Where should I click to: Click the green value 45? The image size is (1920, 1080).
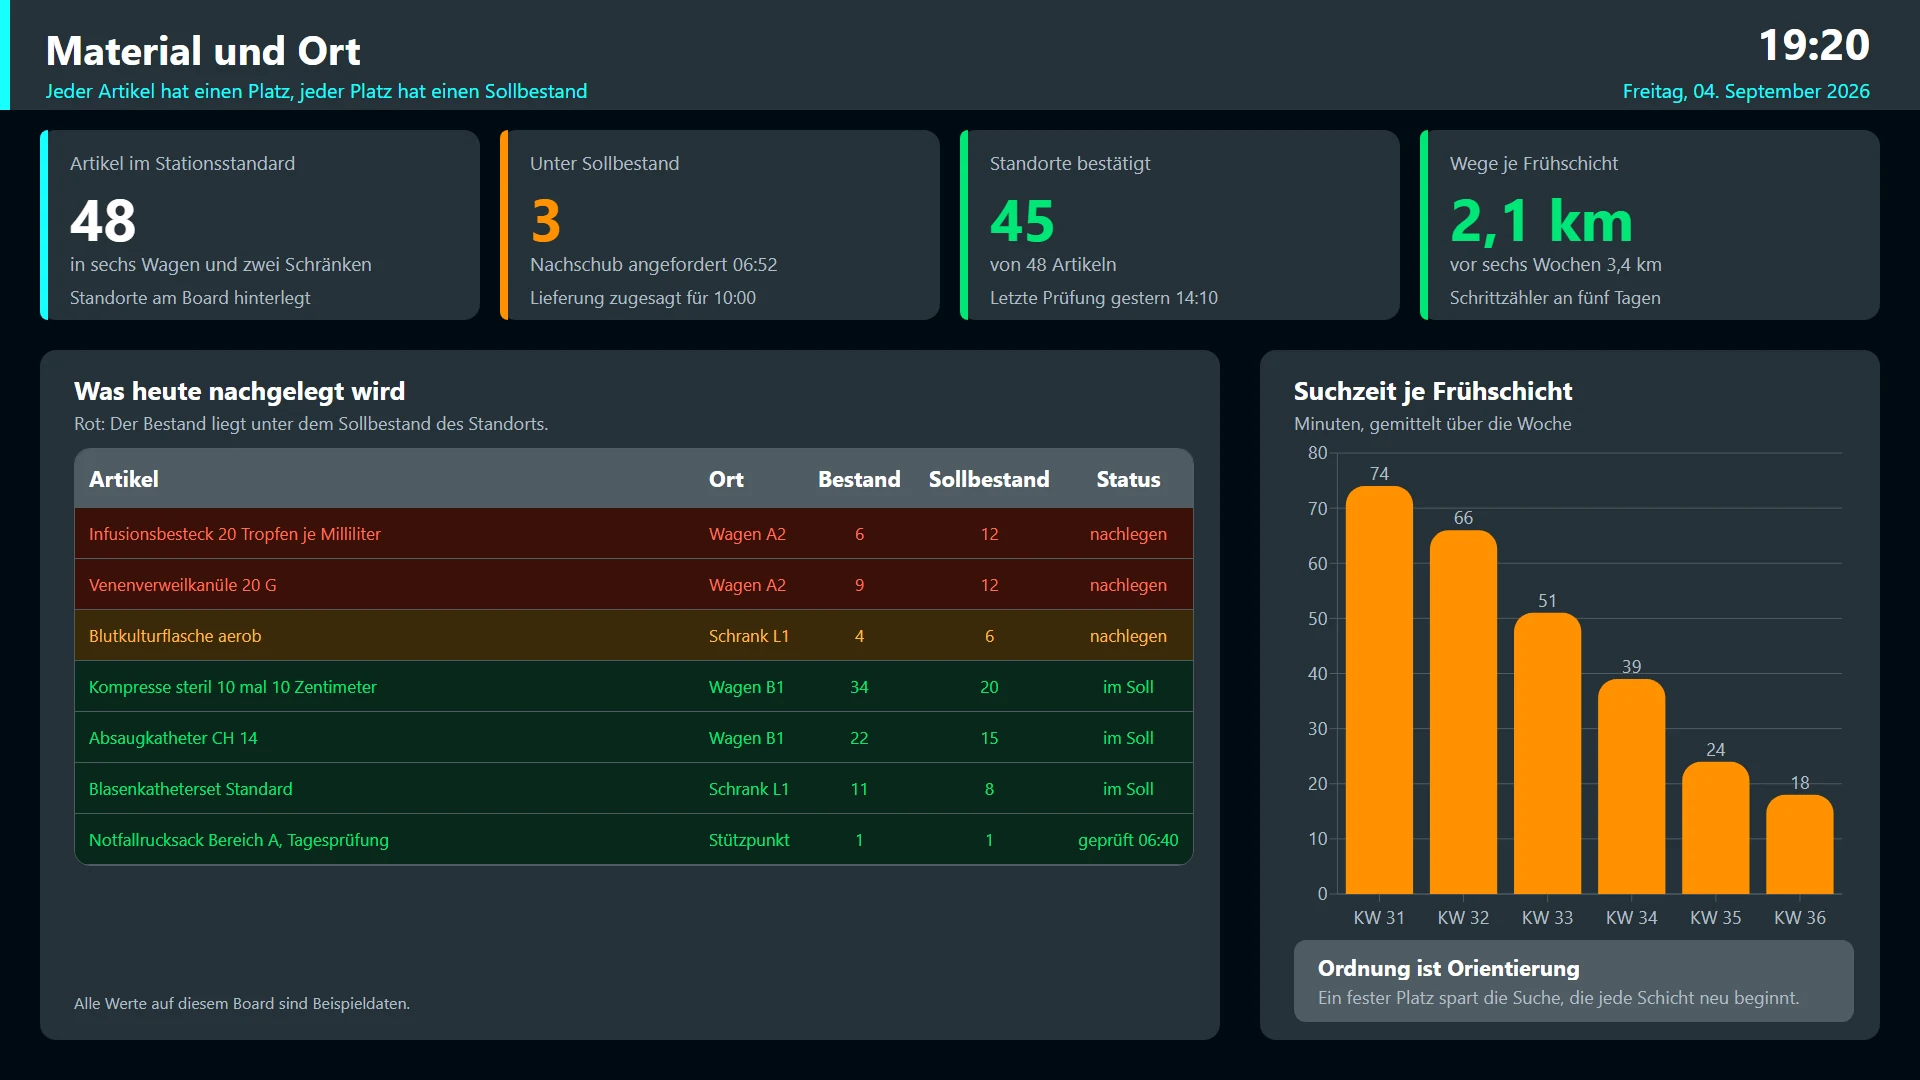[x=1022, y=220]
